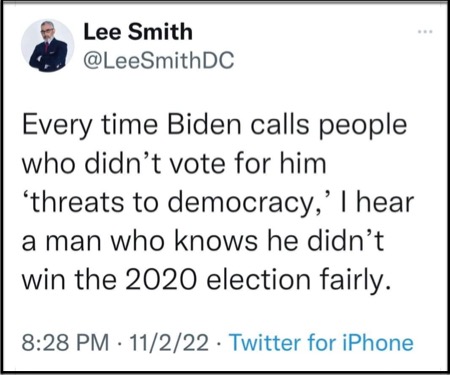Click the word fairly in the tweet
Screen dimensions: 450x375
pos(355,280)
